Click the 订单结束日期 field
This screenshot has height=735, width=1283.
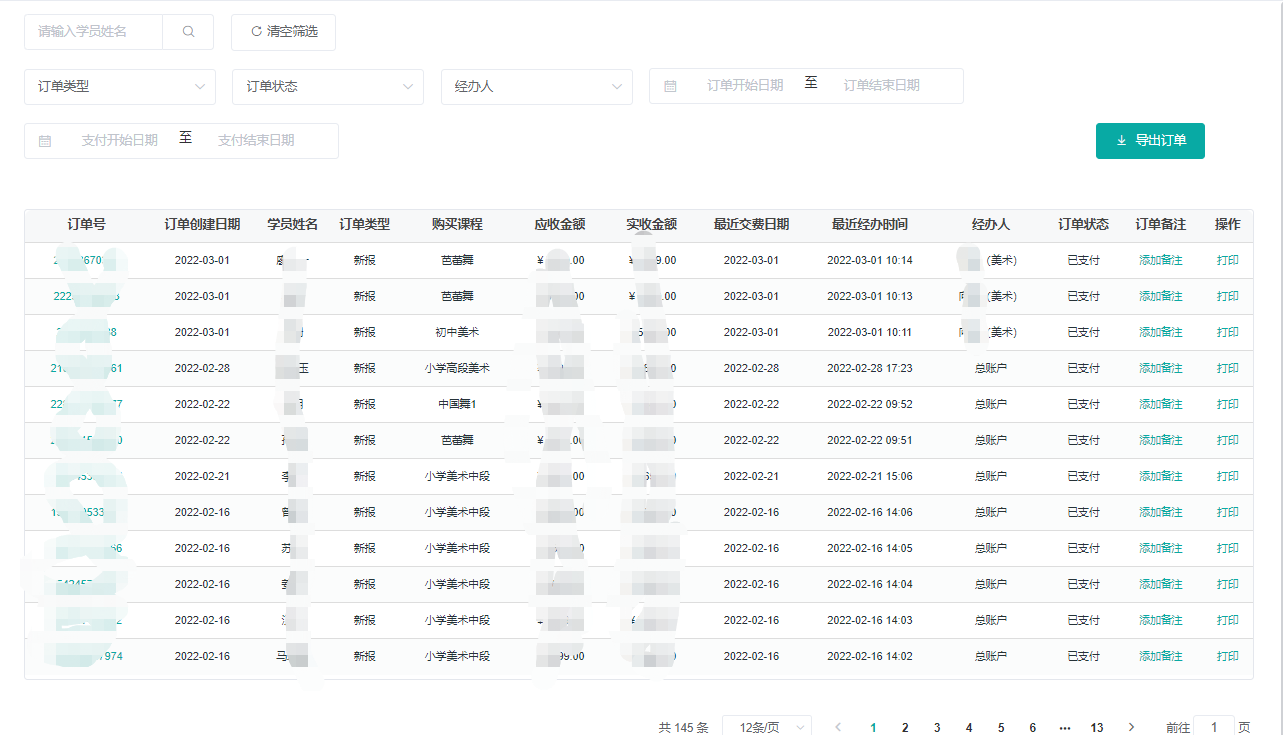point(881,86)
